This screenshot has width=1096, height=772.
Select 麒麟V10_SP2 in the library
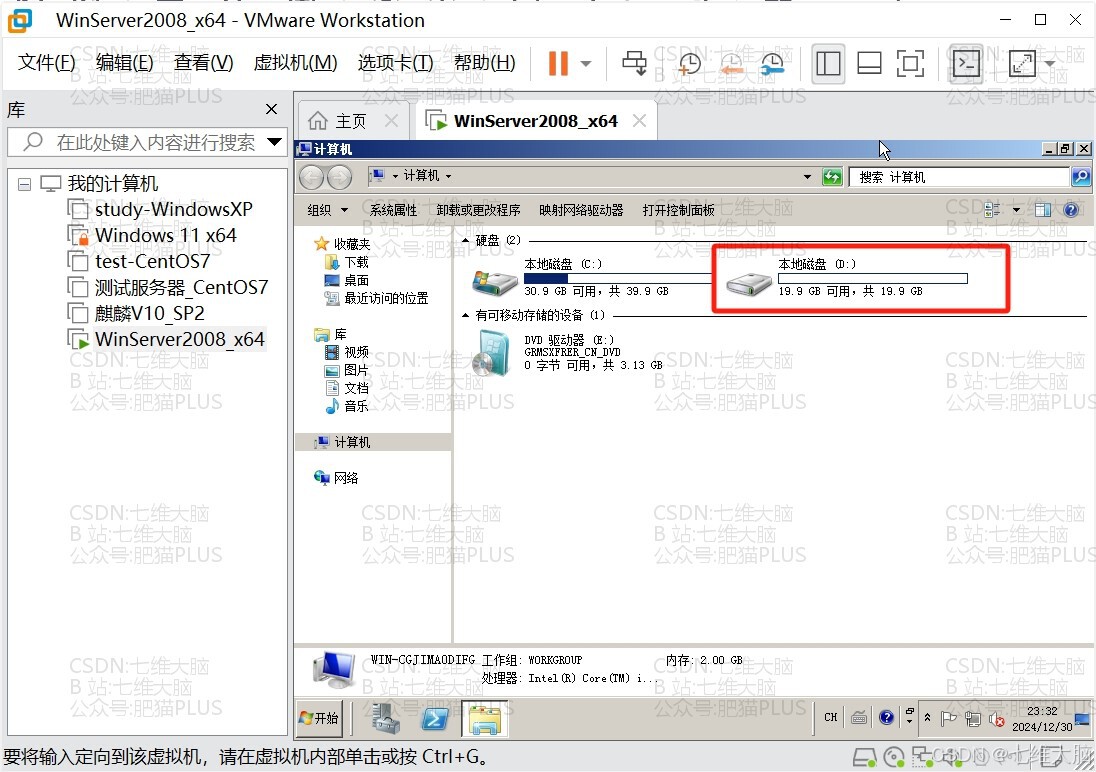click(150, 313)
